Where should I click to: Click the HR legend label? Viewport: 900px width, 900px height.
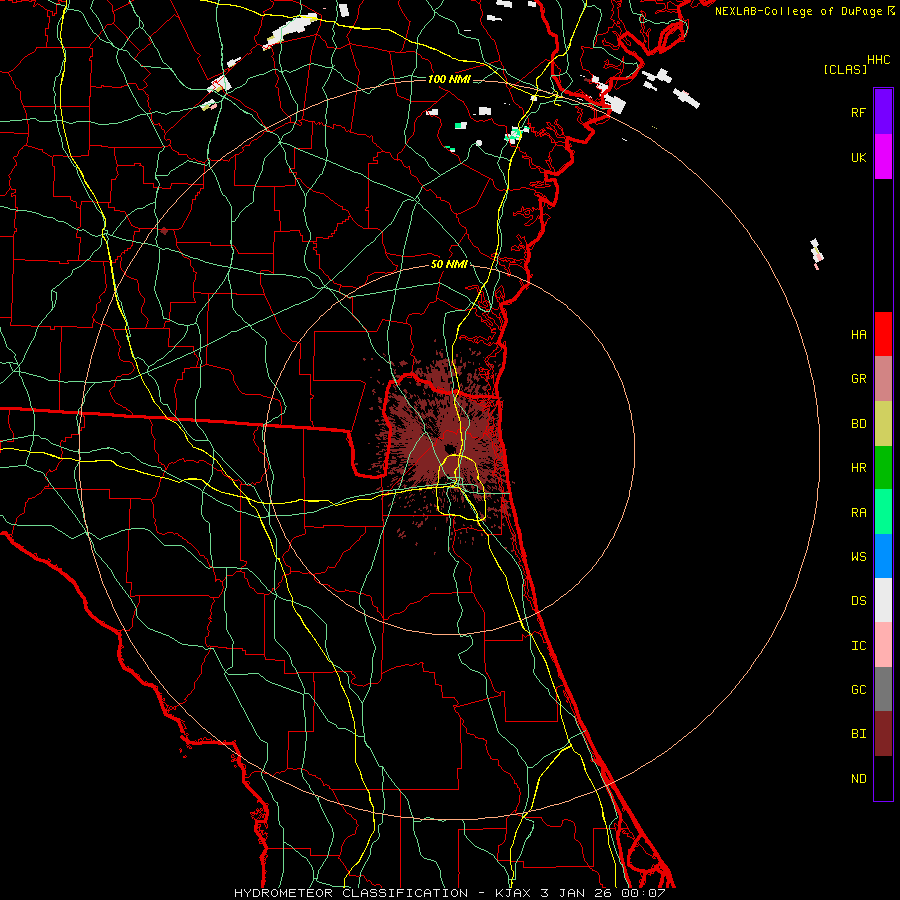point(859,468)
